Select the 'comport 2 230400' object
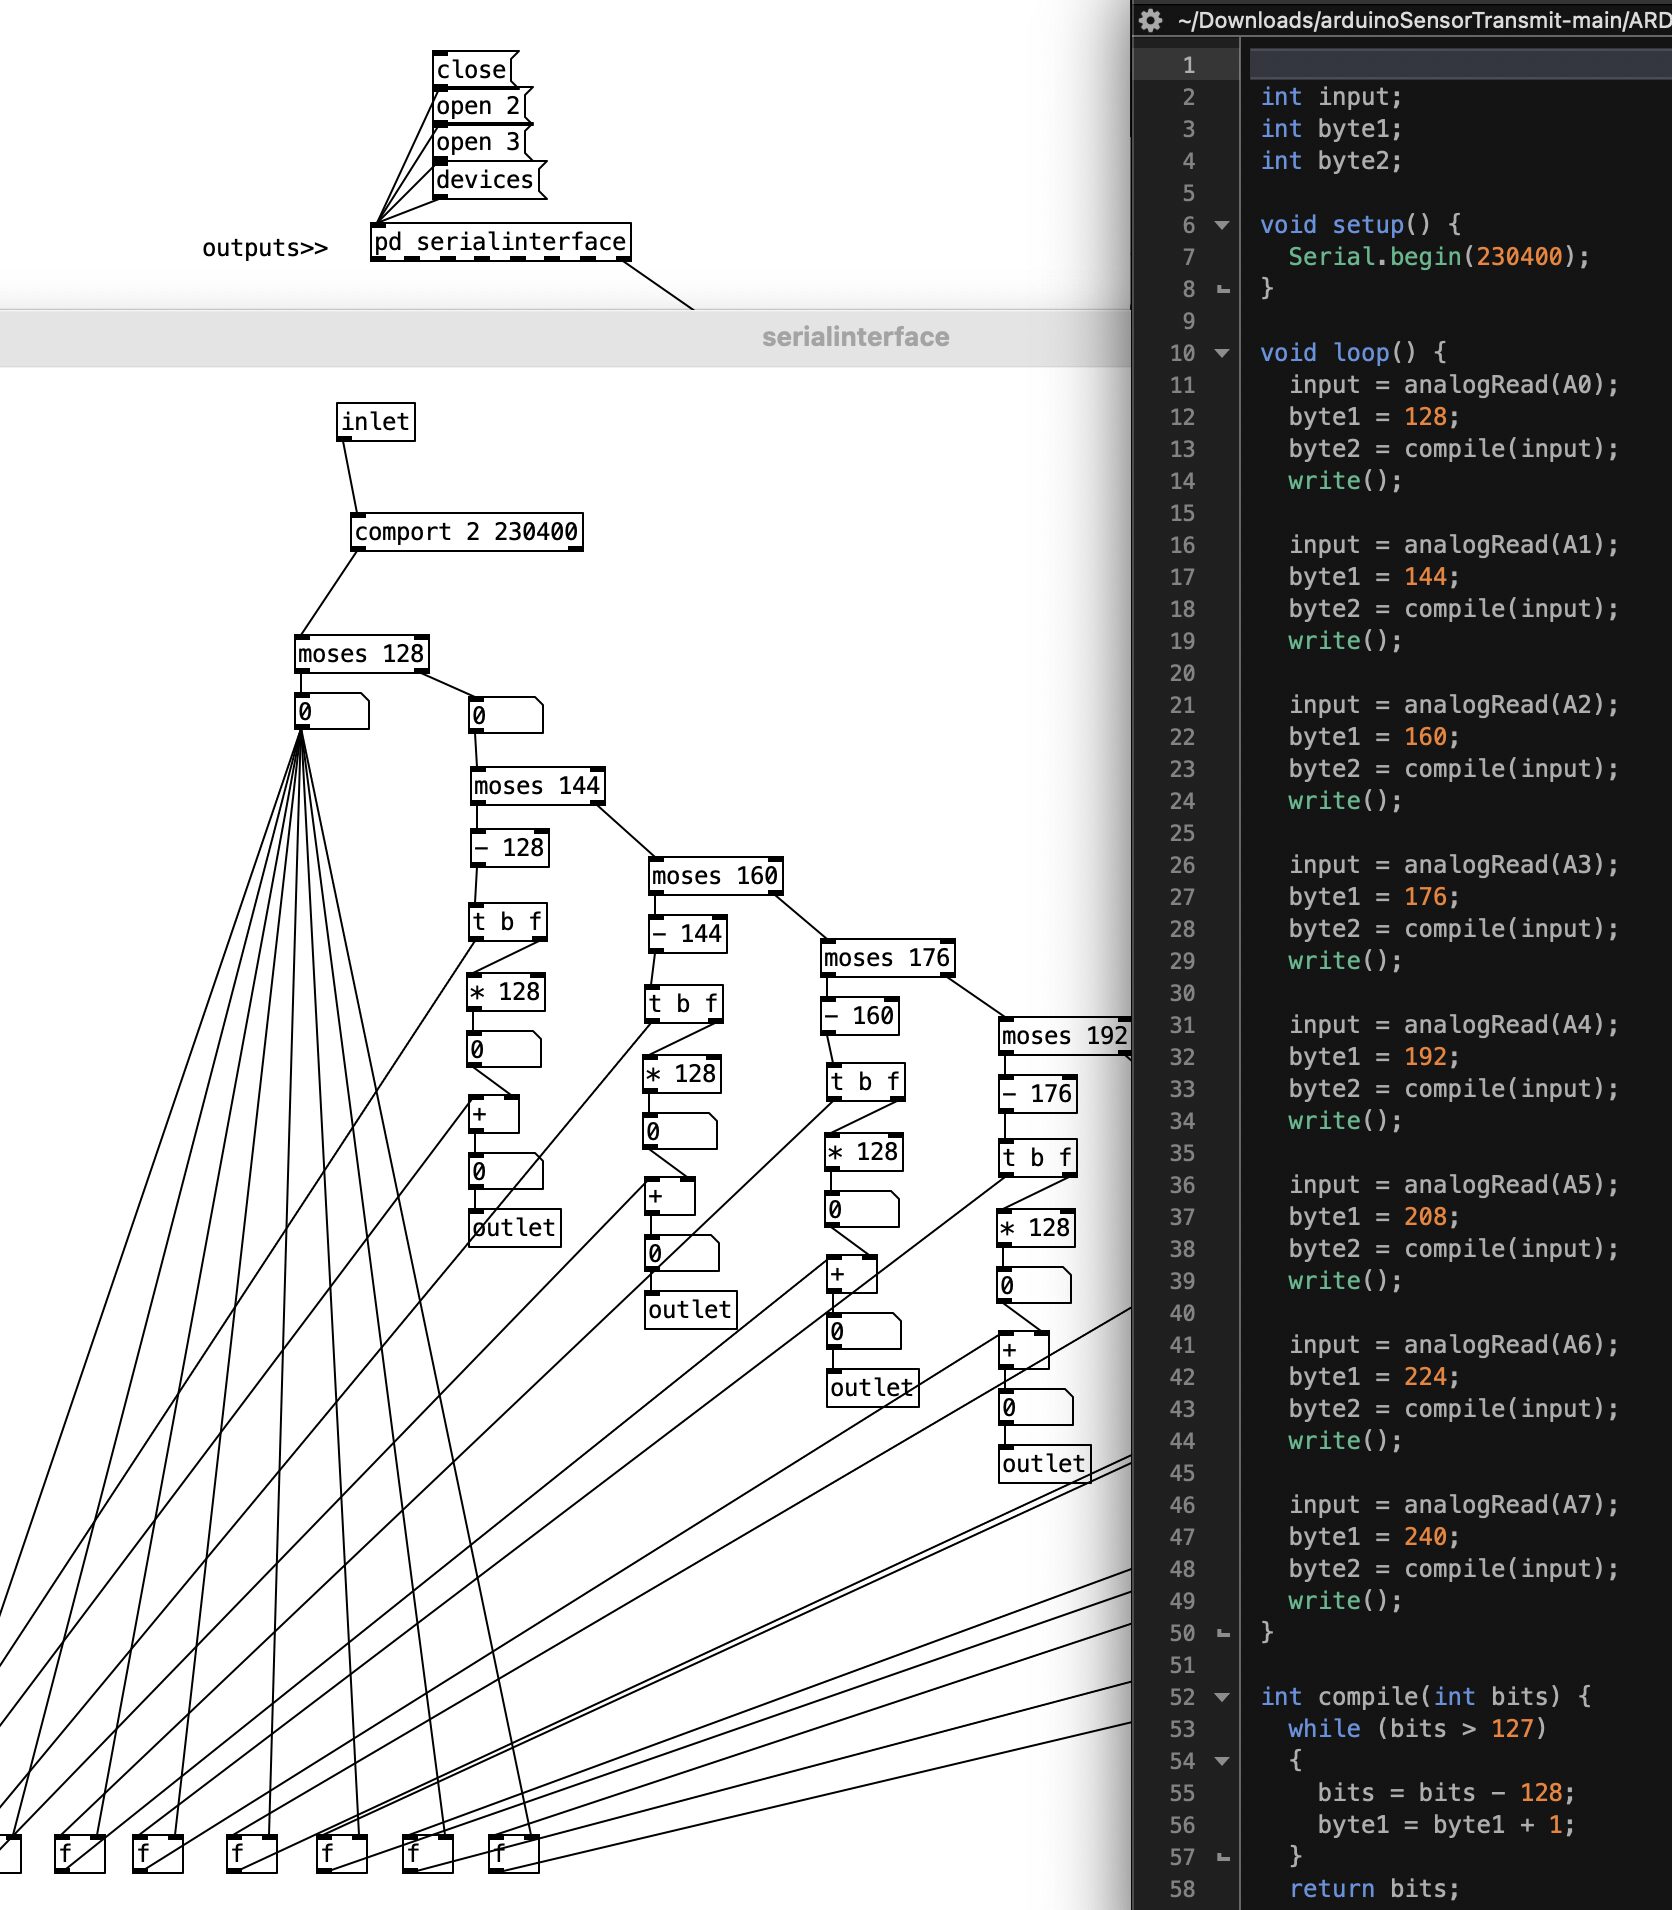The height and width of the screenshot is (1910, 1672). coord(466,532)
